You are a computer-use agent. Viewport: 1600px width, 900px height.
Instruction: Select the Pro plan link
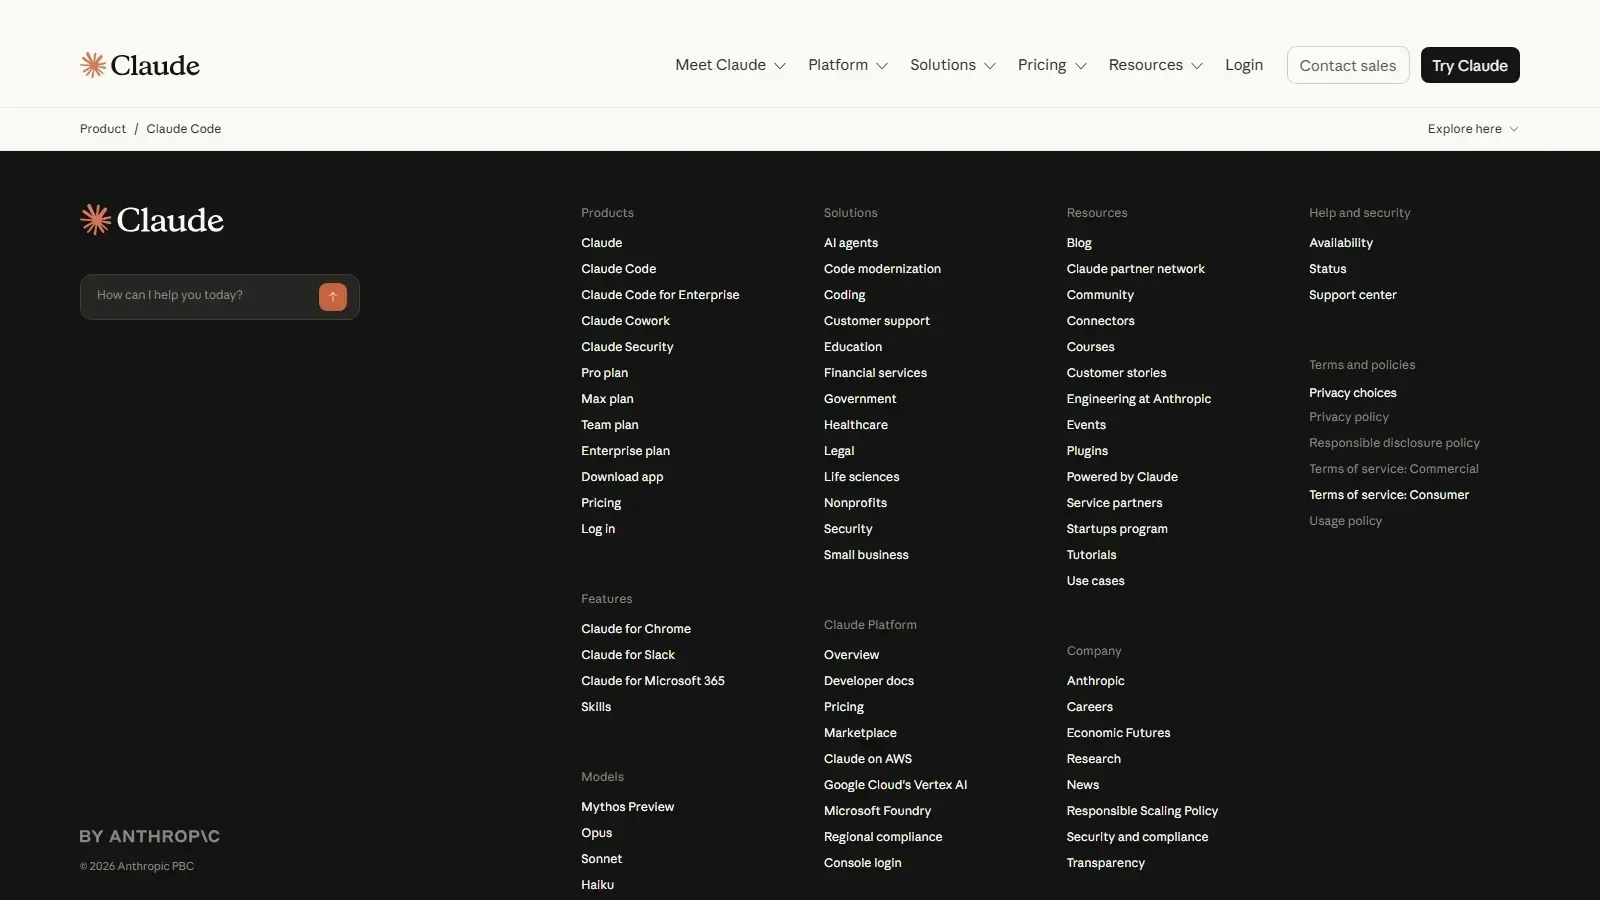click(x=604, y=373)
